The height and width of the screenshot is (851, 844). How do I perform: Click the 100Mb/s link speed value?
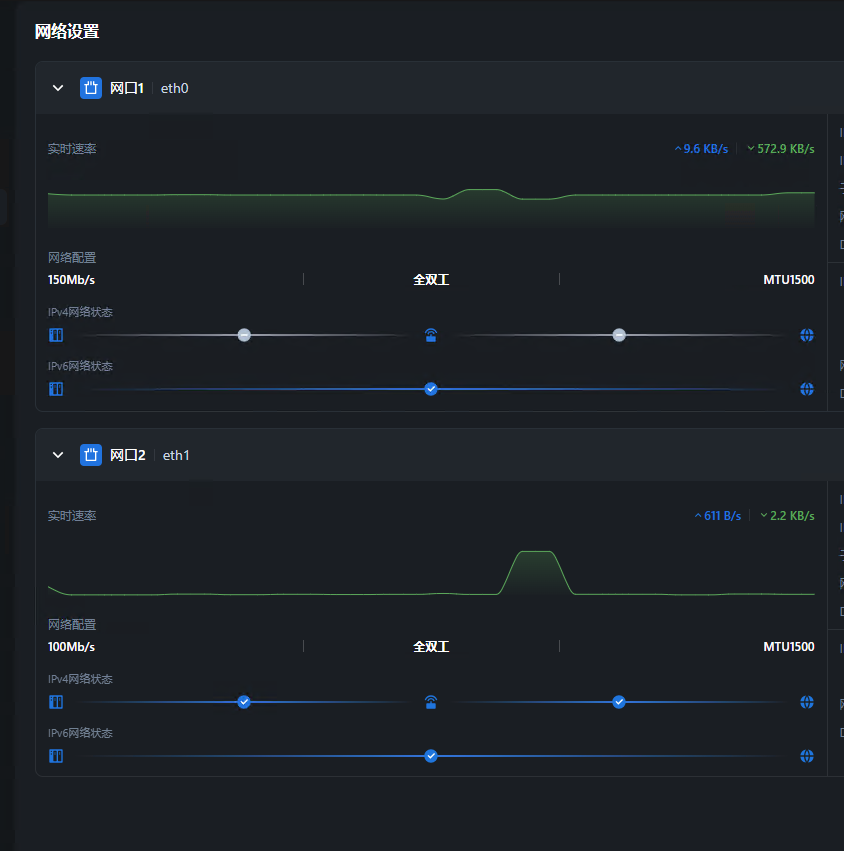(71, 646)
